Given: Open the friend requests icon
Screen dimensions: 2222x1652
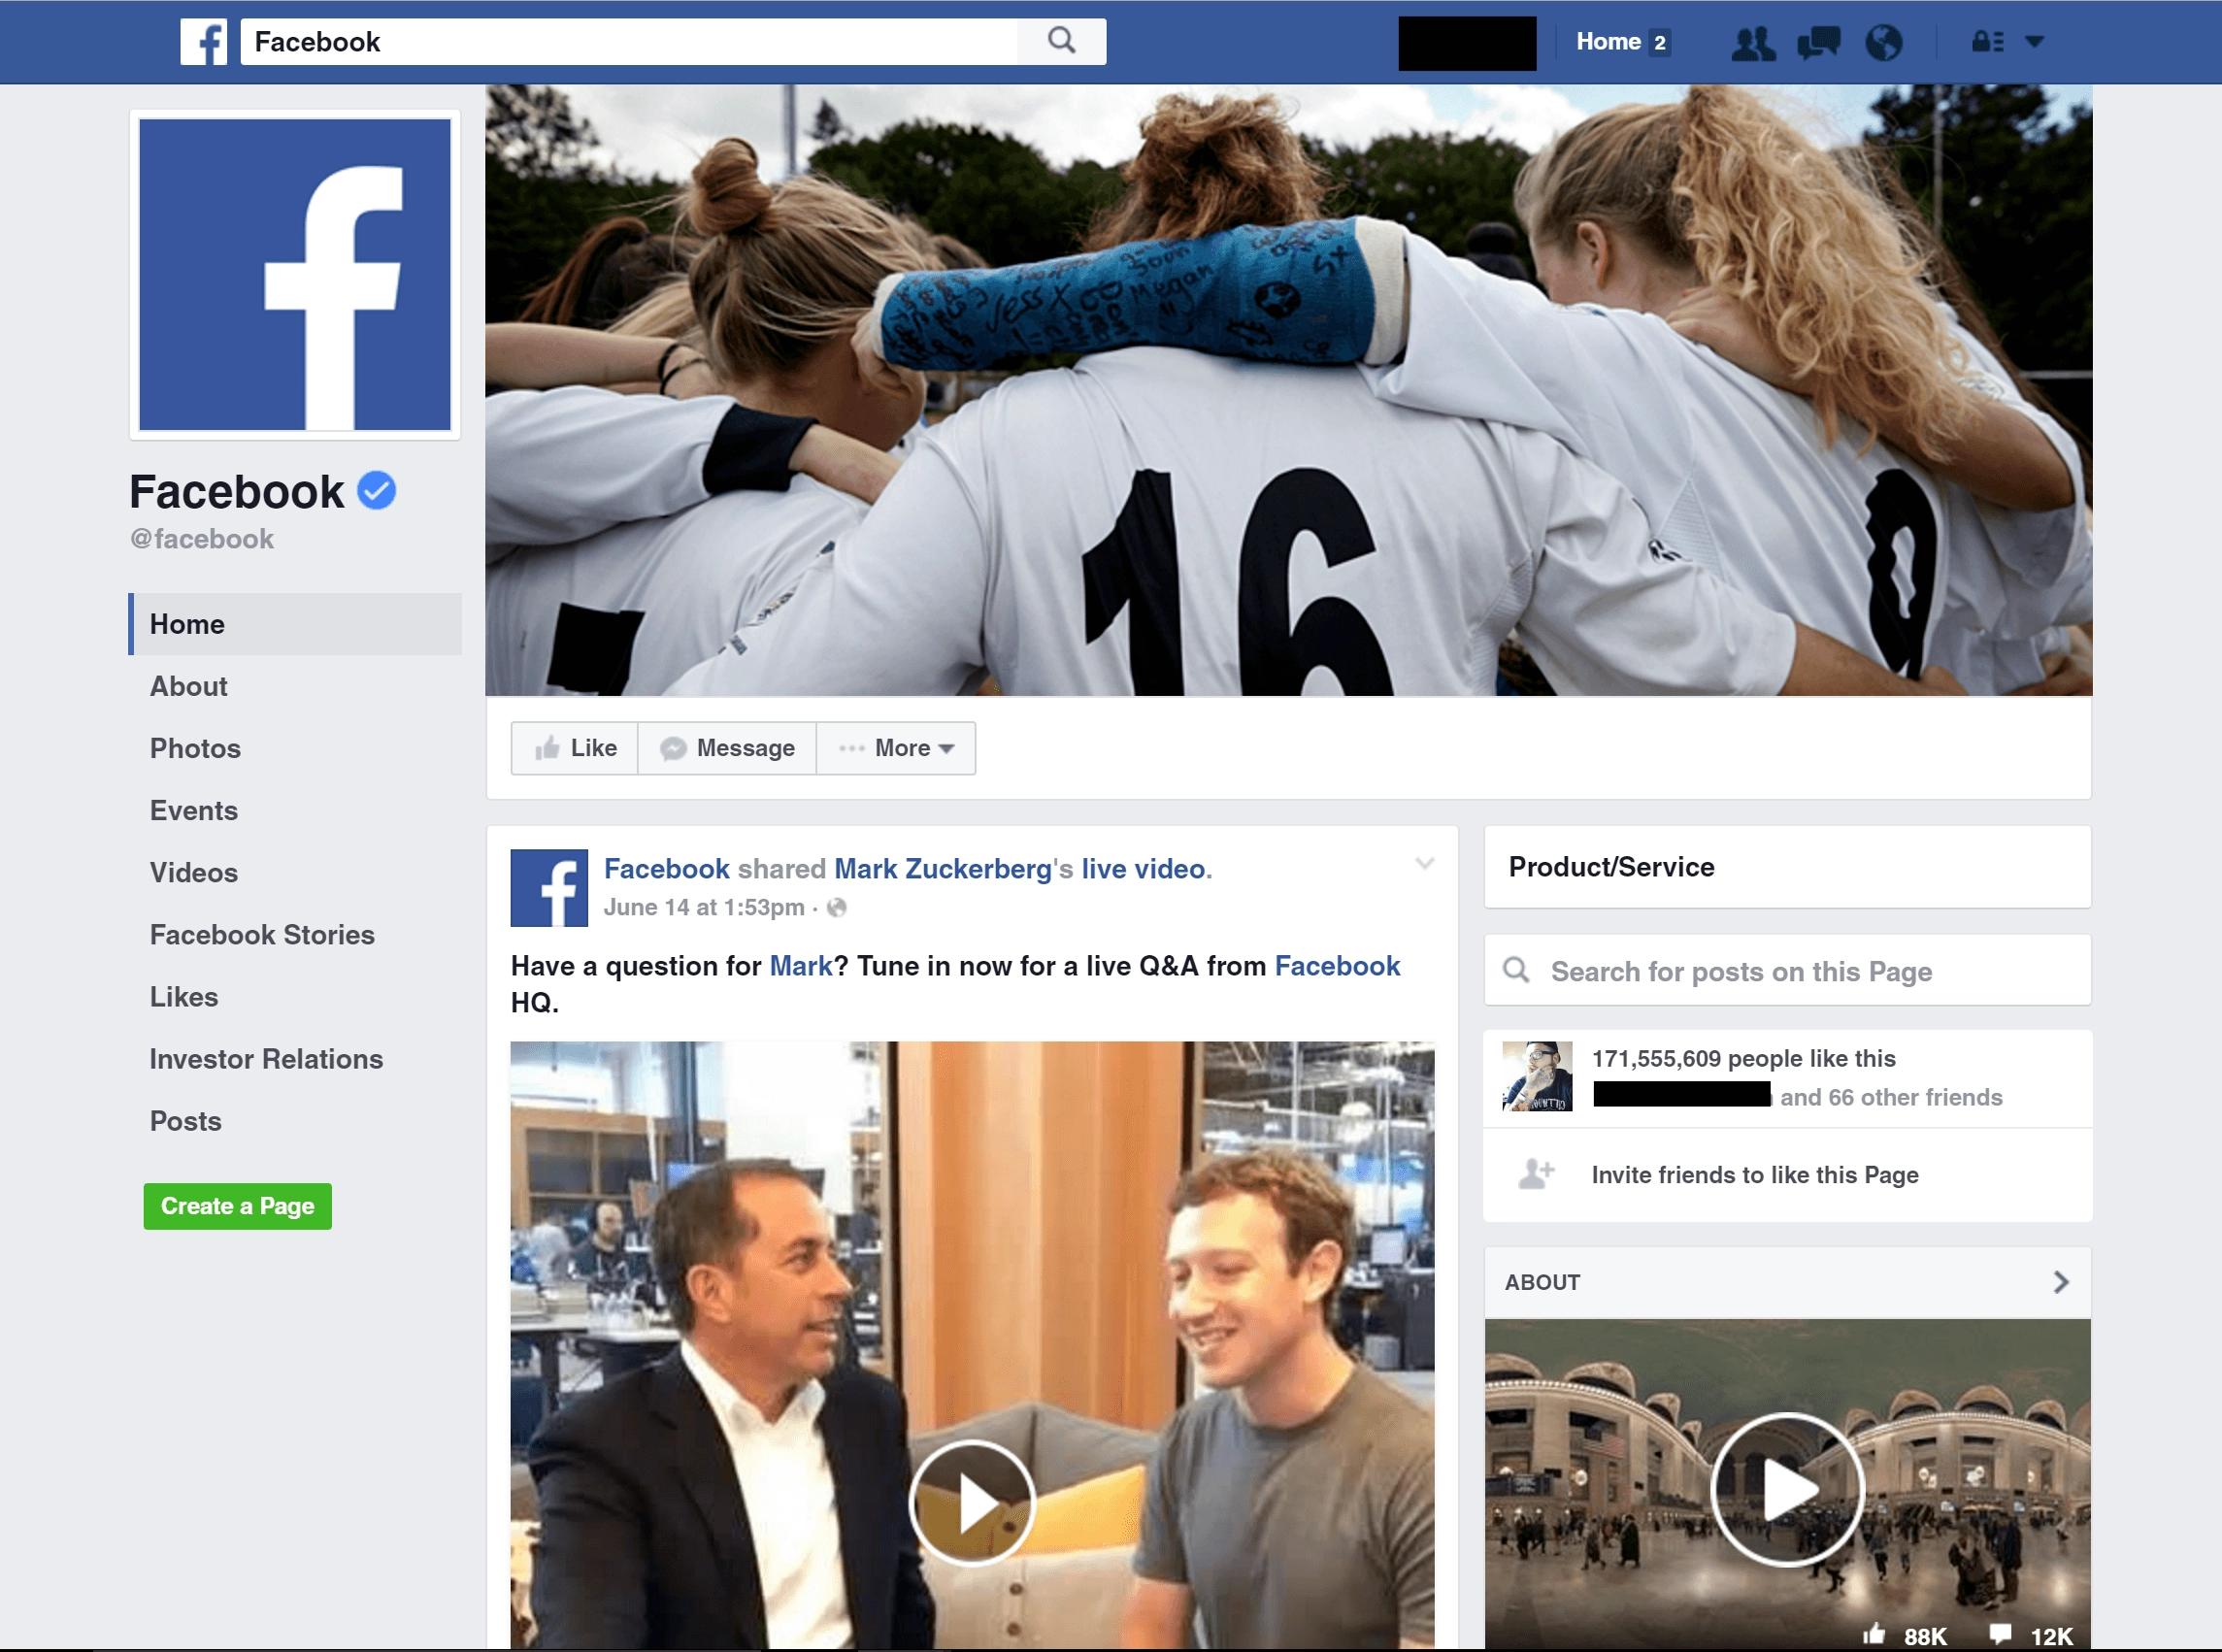Looking at the screenshot, I should click(x=1753, y=43).
